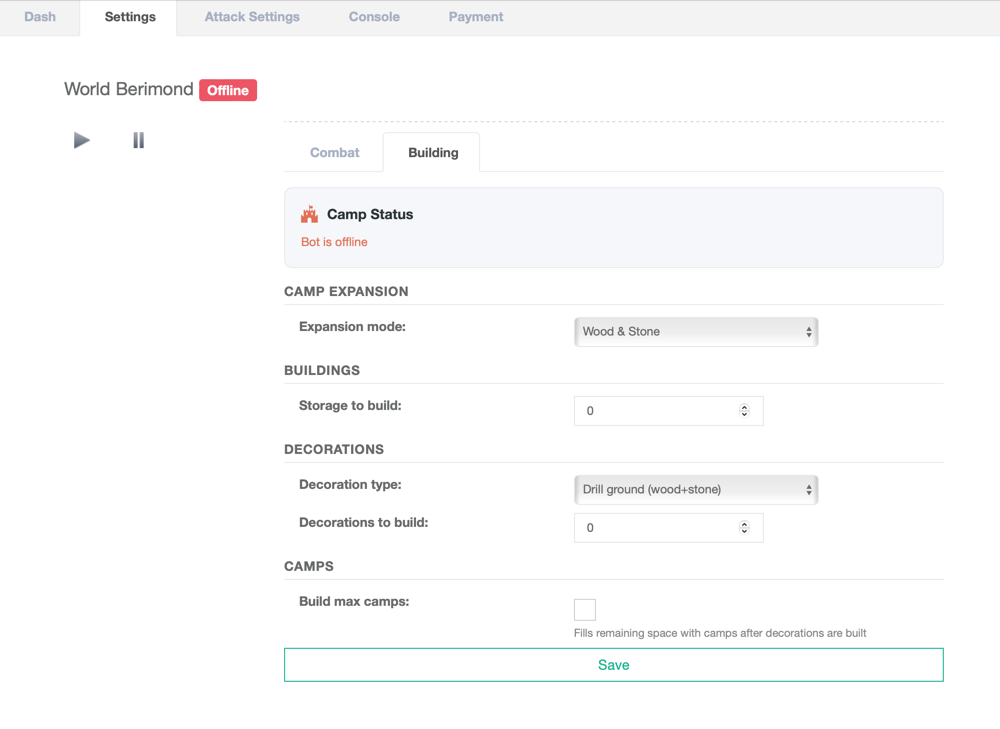This screenshot has width=1000, height=729.
Task: Click the Storage to build stepper arrows
Action: point(744,411)
